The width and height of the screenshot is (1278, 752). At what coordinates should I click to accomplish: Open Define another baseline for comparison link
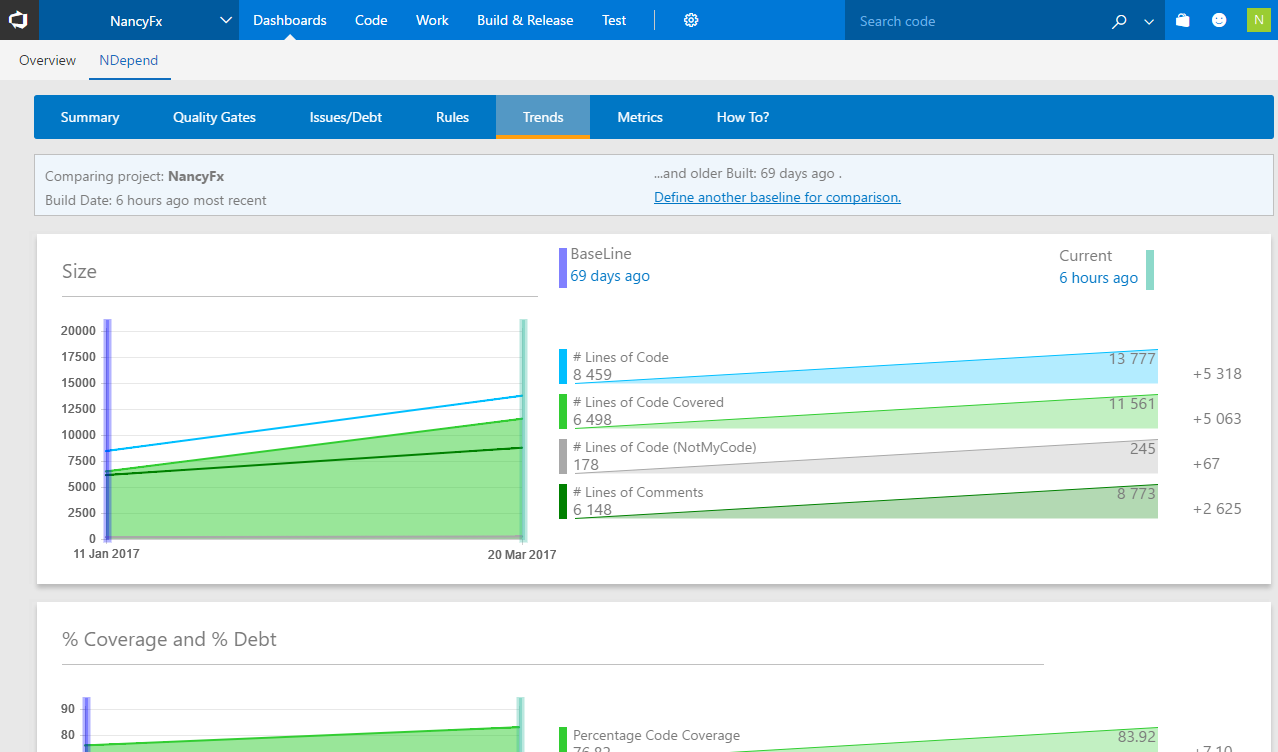point(777,197)
